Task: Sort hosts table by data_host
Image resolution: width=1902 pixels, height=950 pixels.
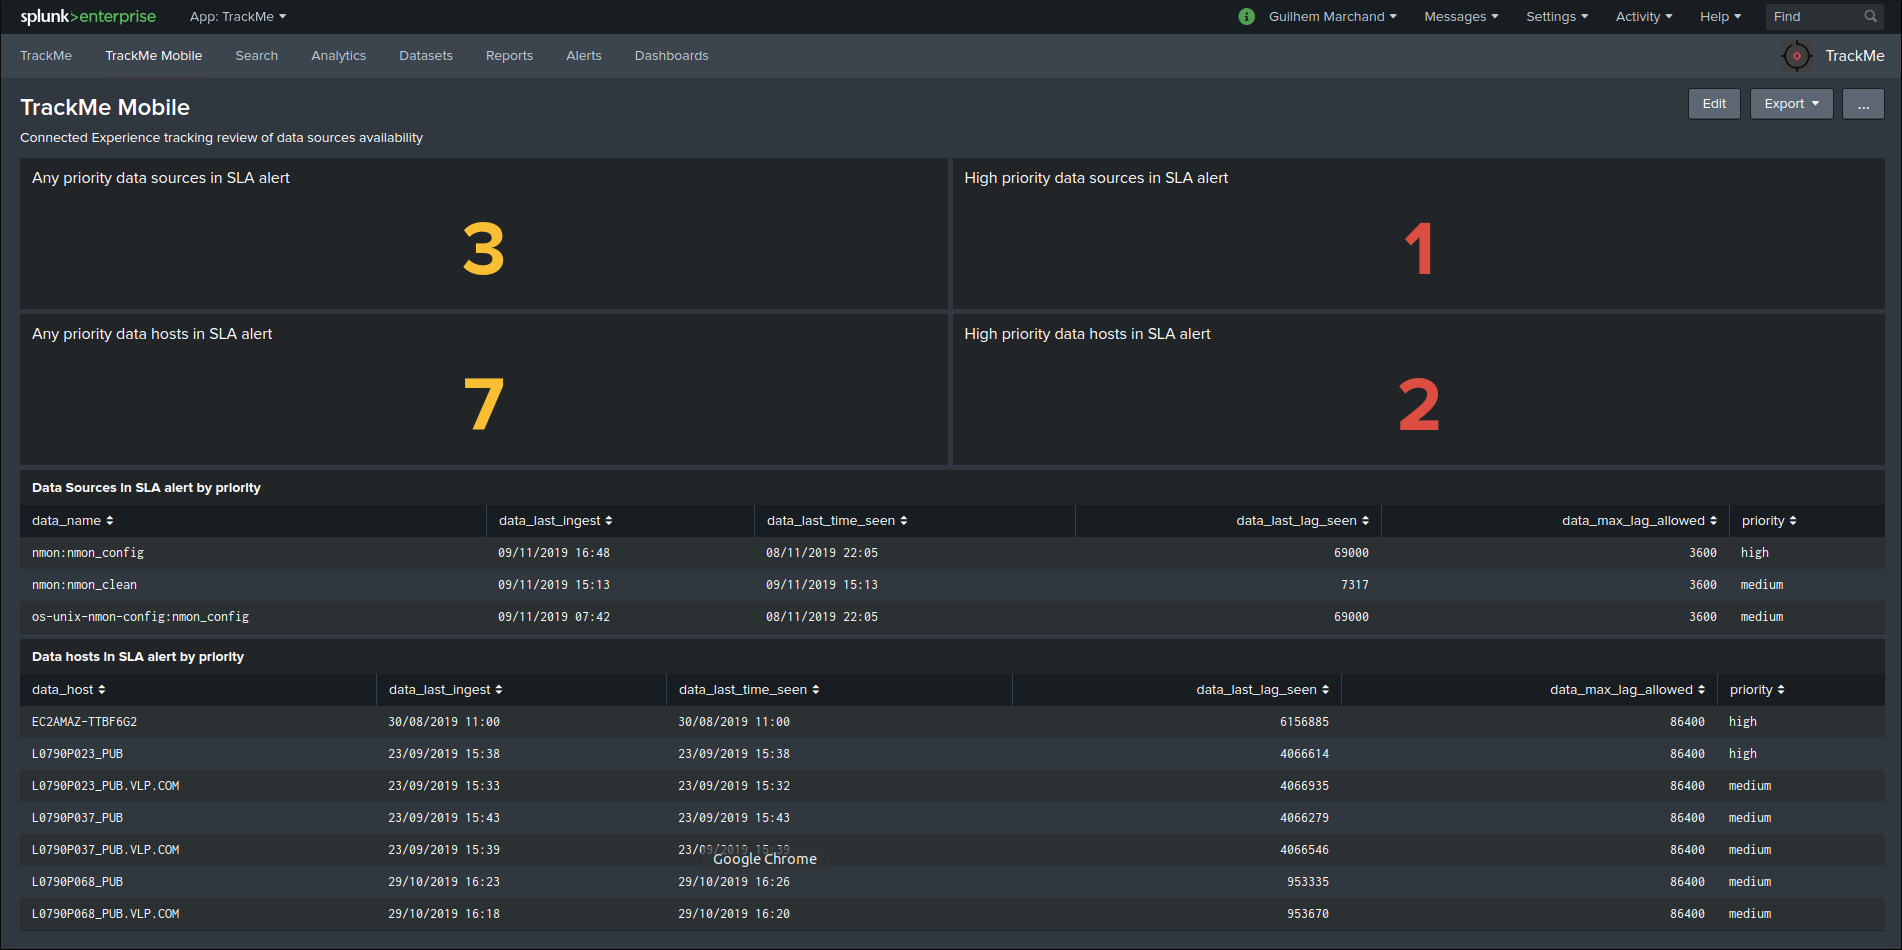Action: [x=69, y=690]
